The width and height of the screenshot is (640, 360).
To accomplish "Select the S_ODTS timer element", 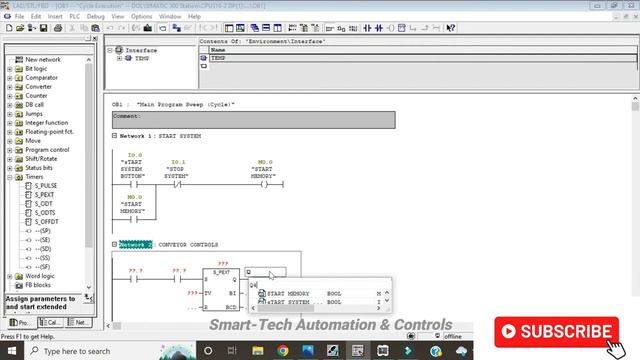I will pyautogui.click(x=44, y=213).
